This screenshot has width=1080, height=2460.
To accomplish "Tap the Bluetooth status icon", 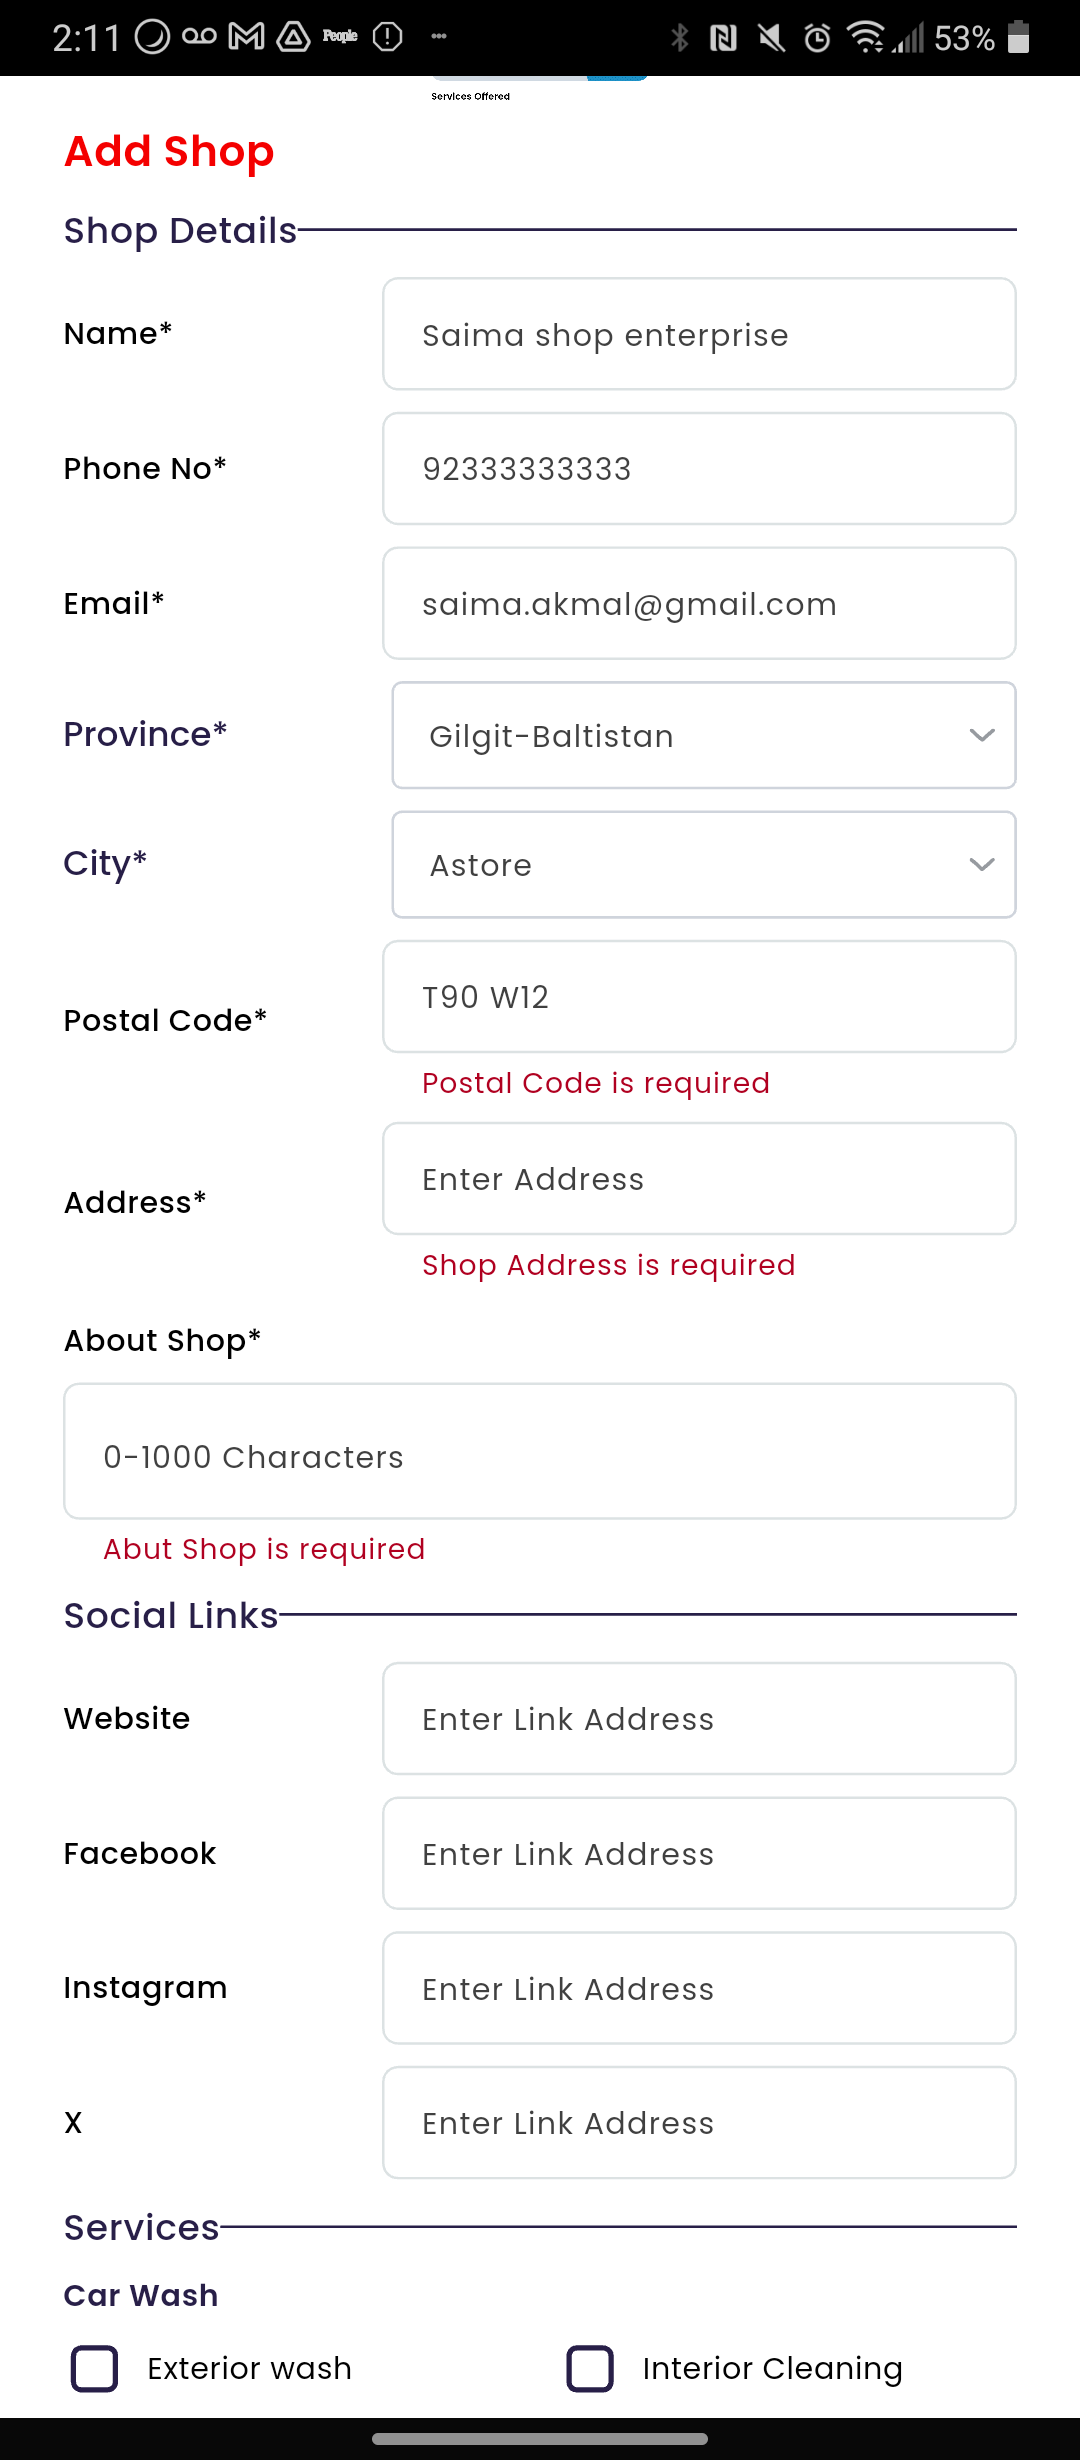I will coord(680,38).
